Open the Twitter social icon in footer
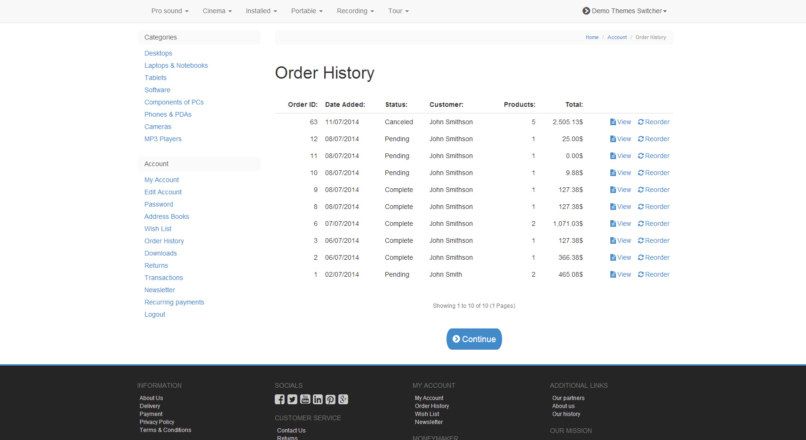 (292, 399)
